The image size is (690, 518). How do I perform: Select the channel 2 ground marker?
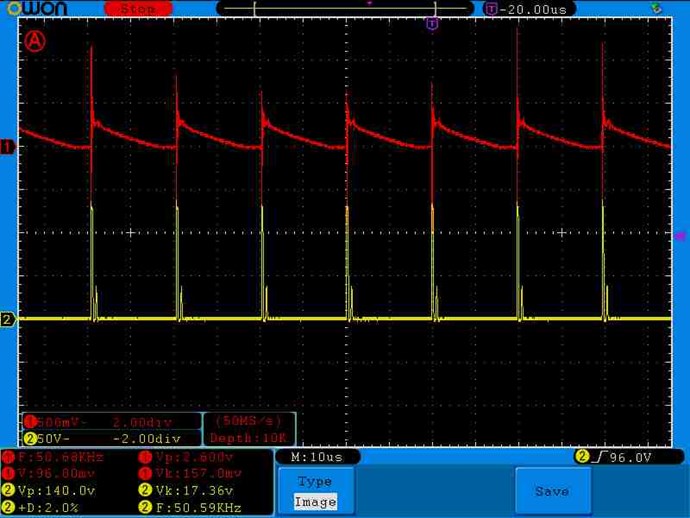(x=7, y=319)
